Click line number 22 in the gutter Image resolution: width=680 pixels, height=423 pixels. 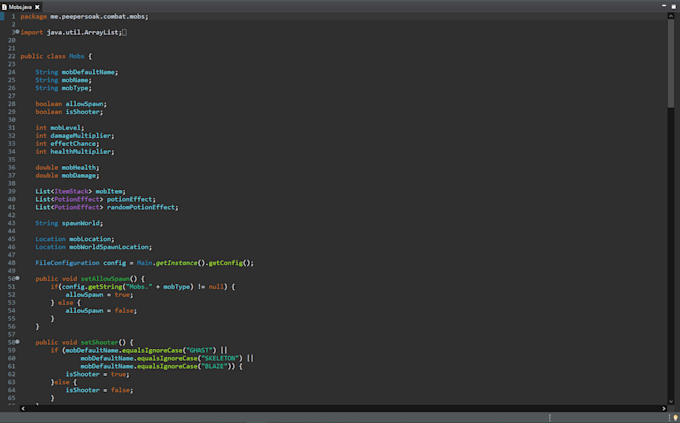pyautogui.click(x=12, y=56)
